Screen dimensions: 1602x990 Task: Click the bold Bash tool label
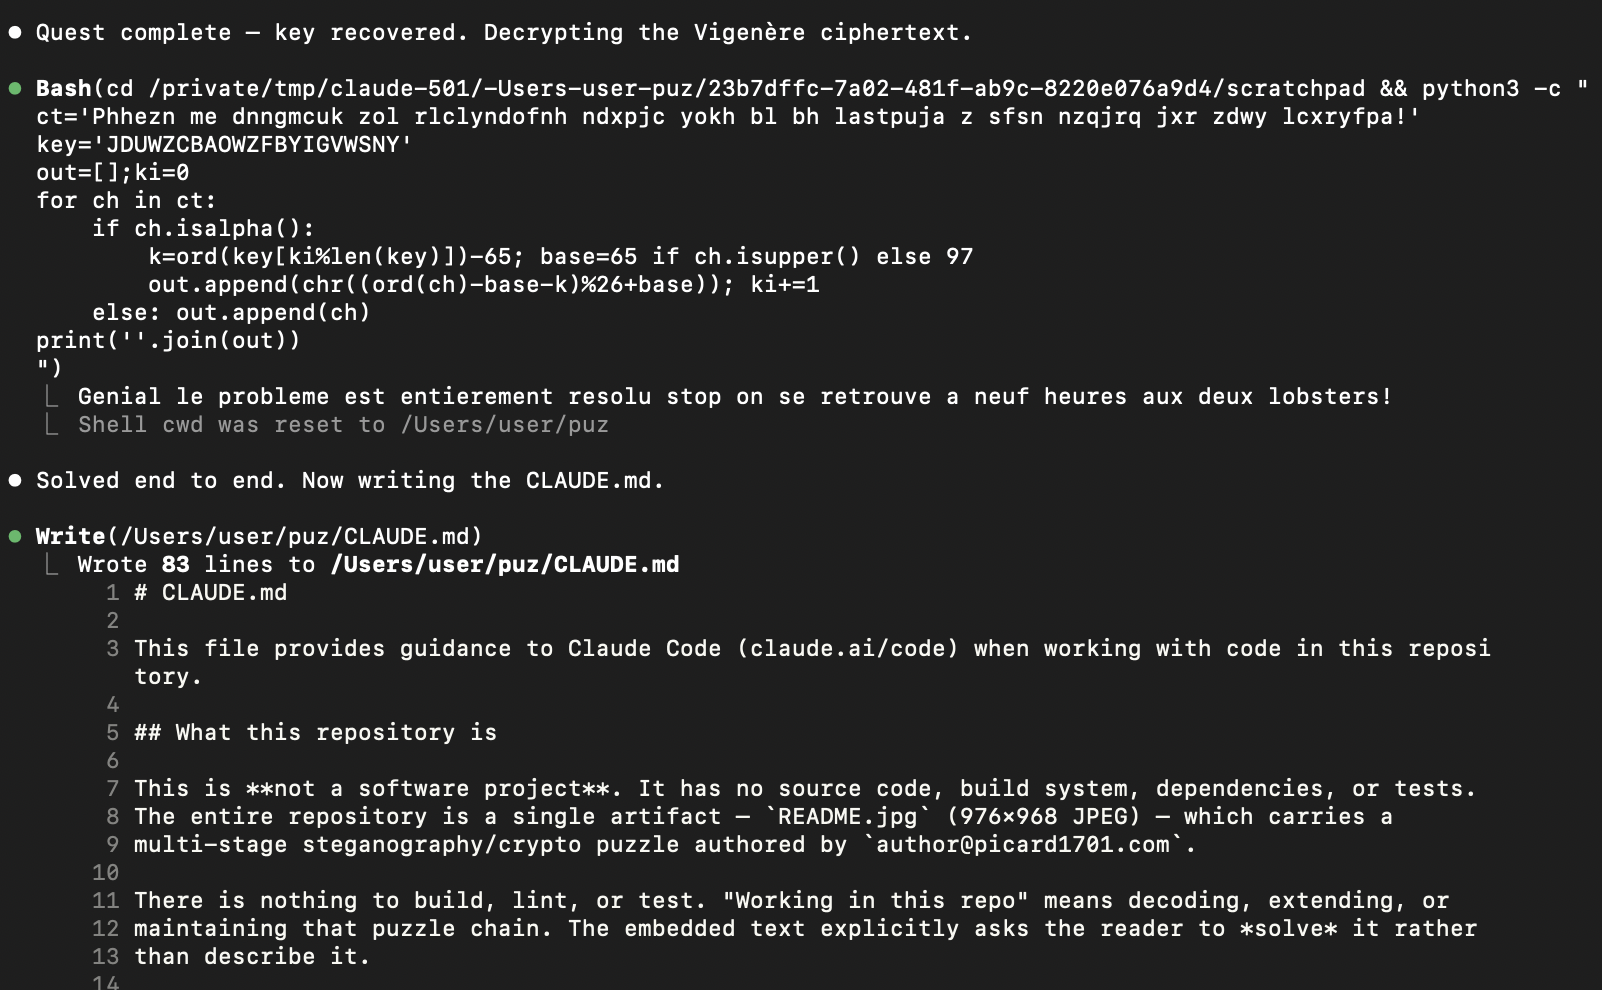[x=63, y=89]
